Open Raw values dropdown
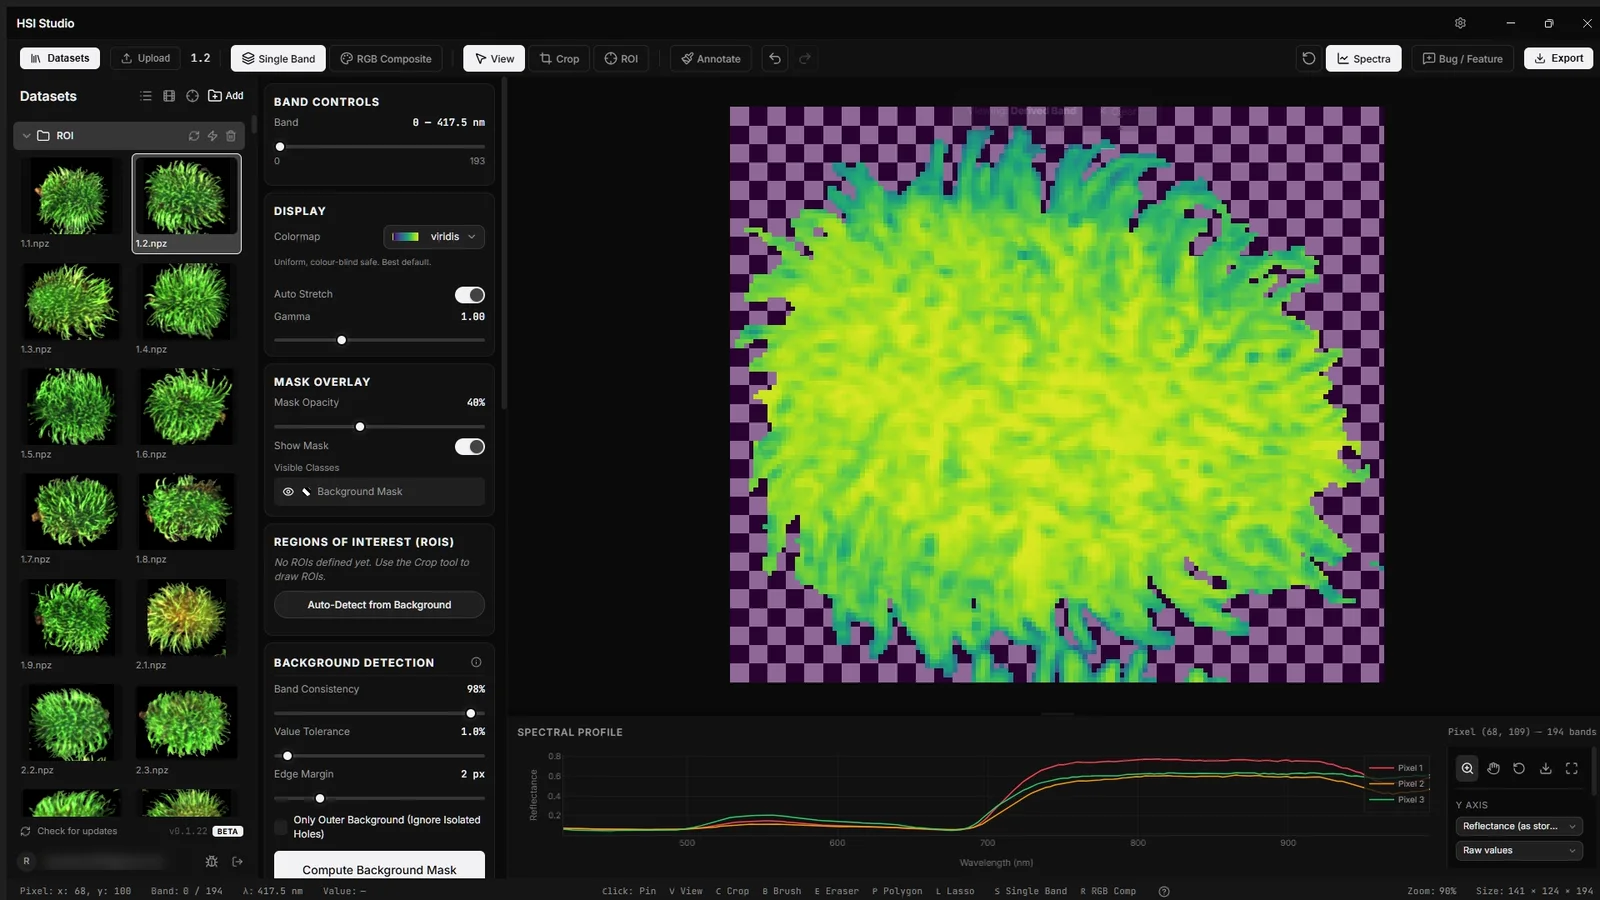1600x900 pixels. (x=1519, y=851)
